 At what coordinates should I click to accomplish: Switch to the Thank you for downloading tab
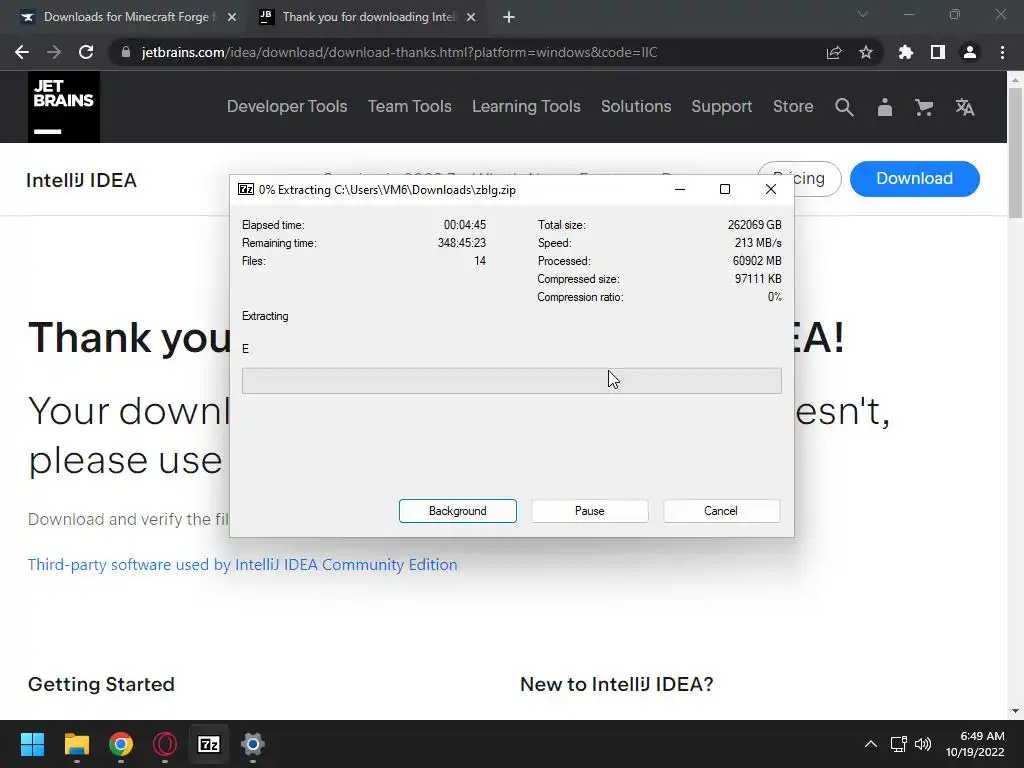366,18
